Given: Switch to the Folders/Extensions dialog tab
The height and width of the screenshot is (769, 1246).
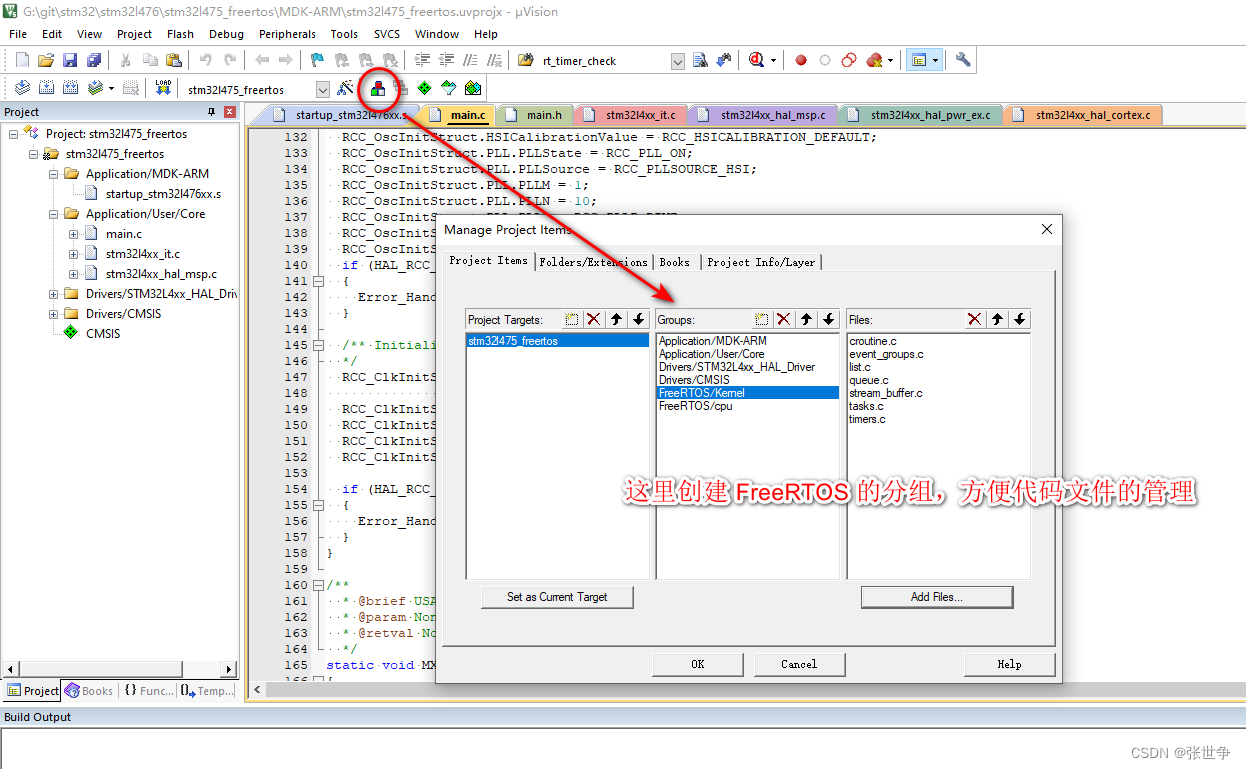Looking at the screenshot, I should [x=593, y=262].
